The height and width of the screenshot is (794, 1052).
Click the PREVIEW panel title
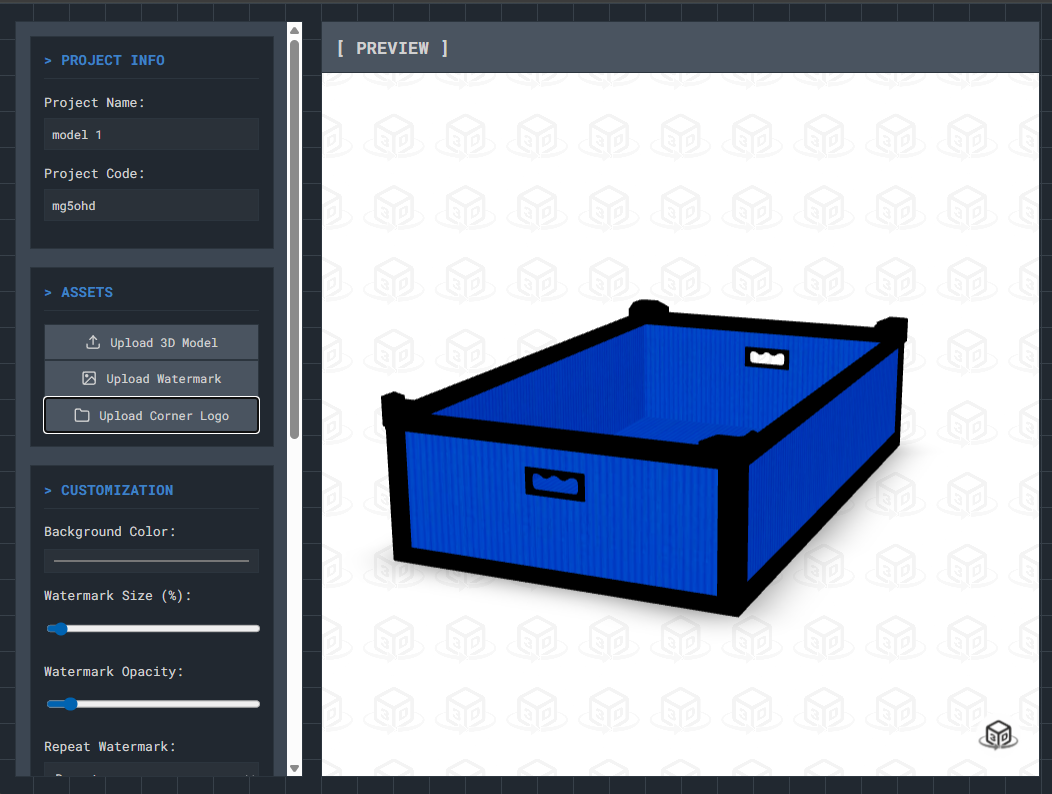tap(392, 48)
